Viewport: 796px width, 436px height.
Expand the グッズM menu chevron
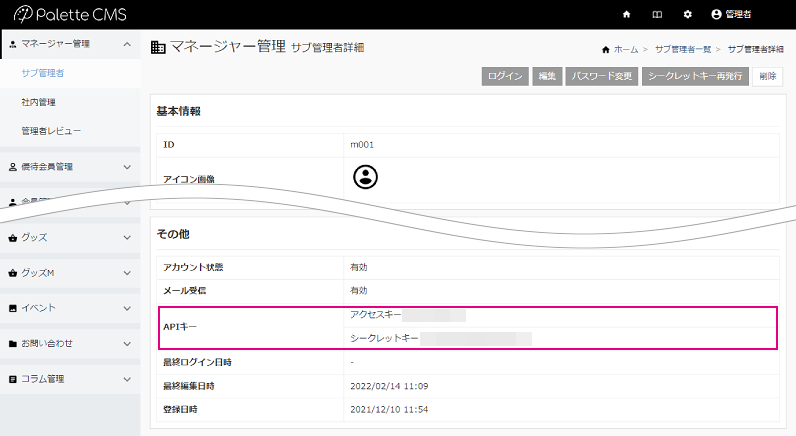click(x=127, y=273)
